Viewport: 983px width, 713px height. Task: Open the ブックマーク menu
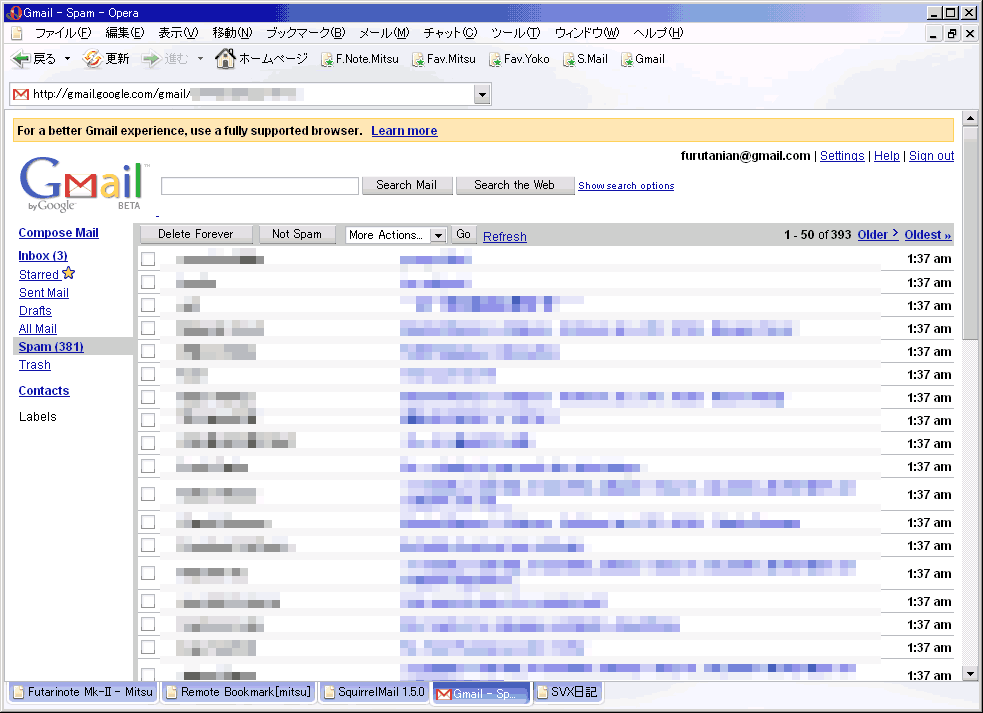point(305,33)
